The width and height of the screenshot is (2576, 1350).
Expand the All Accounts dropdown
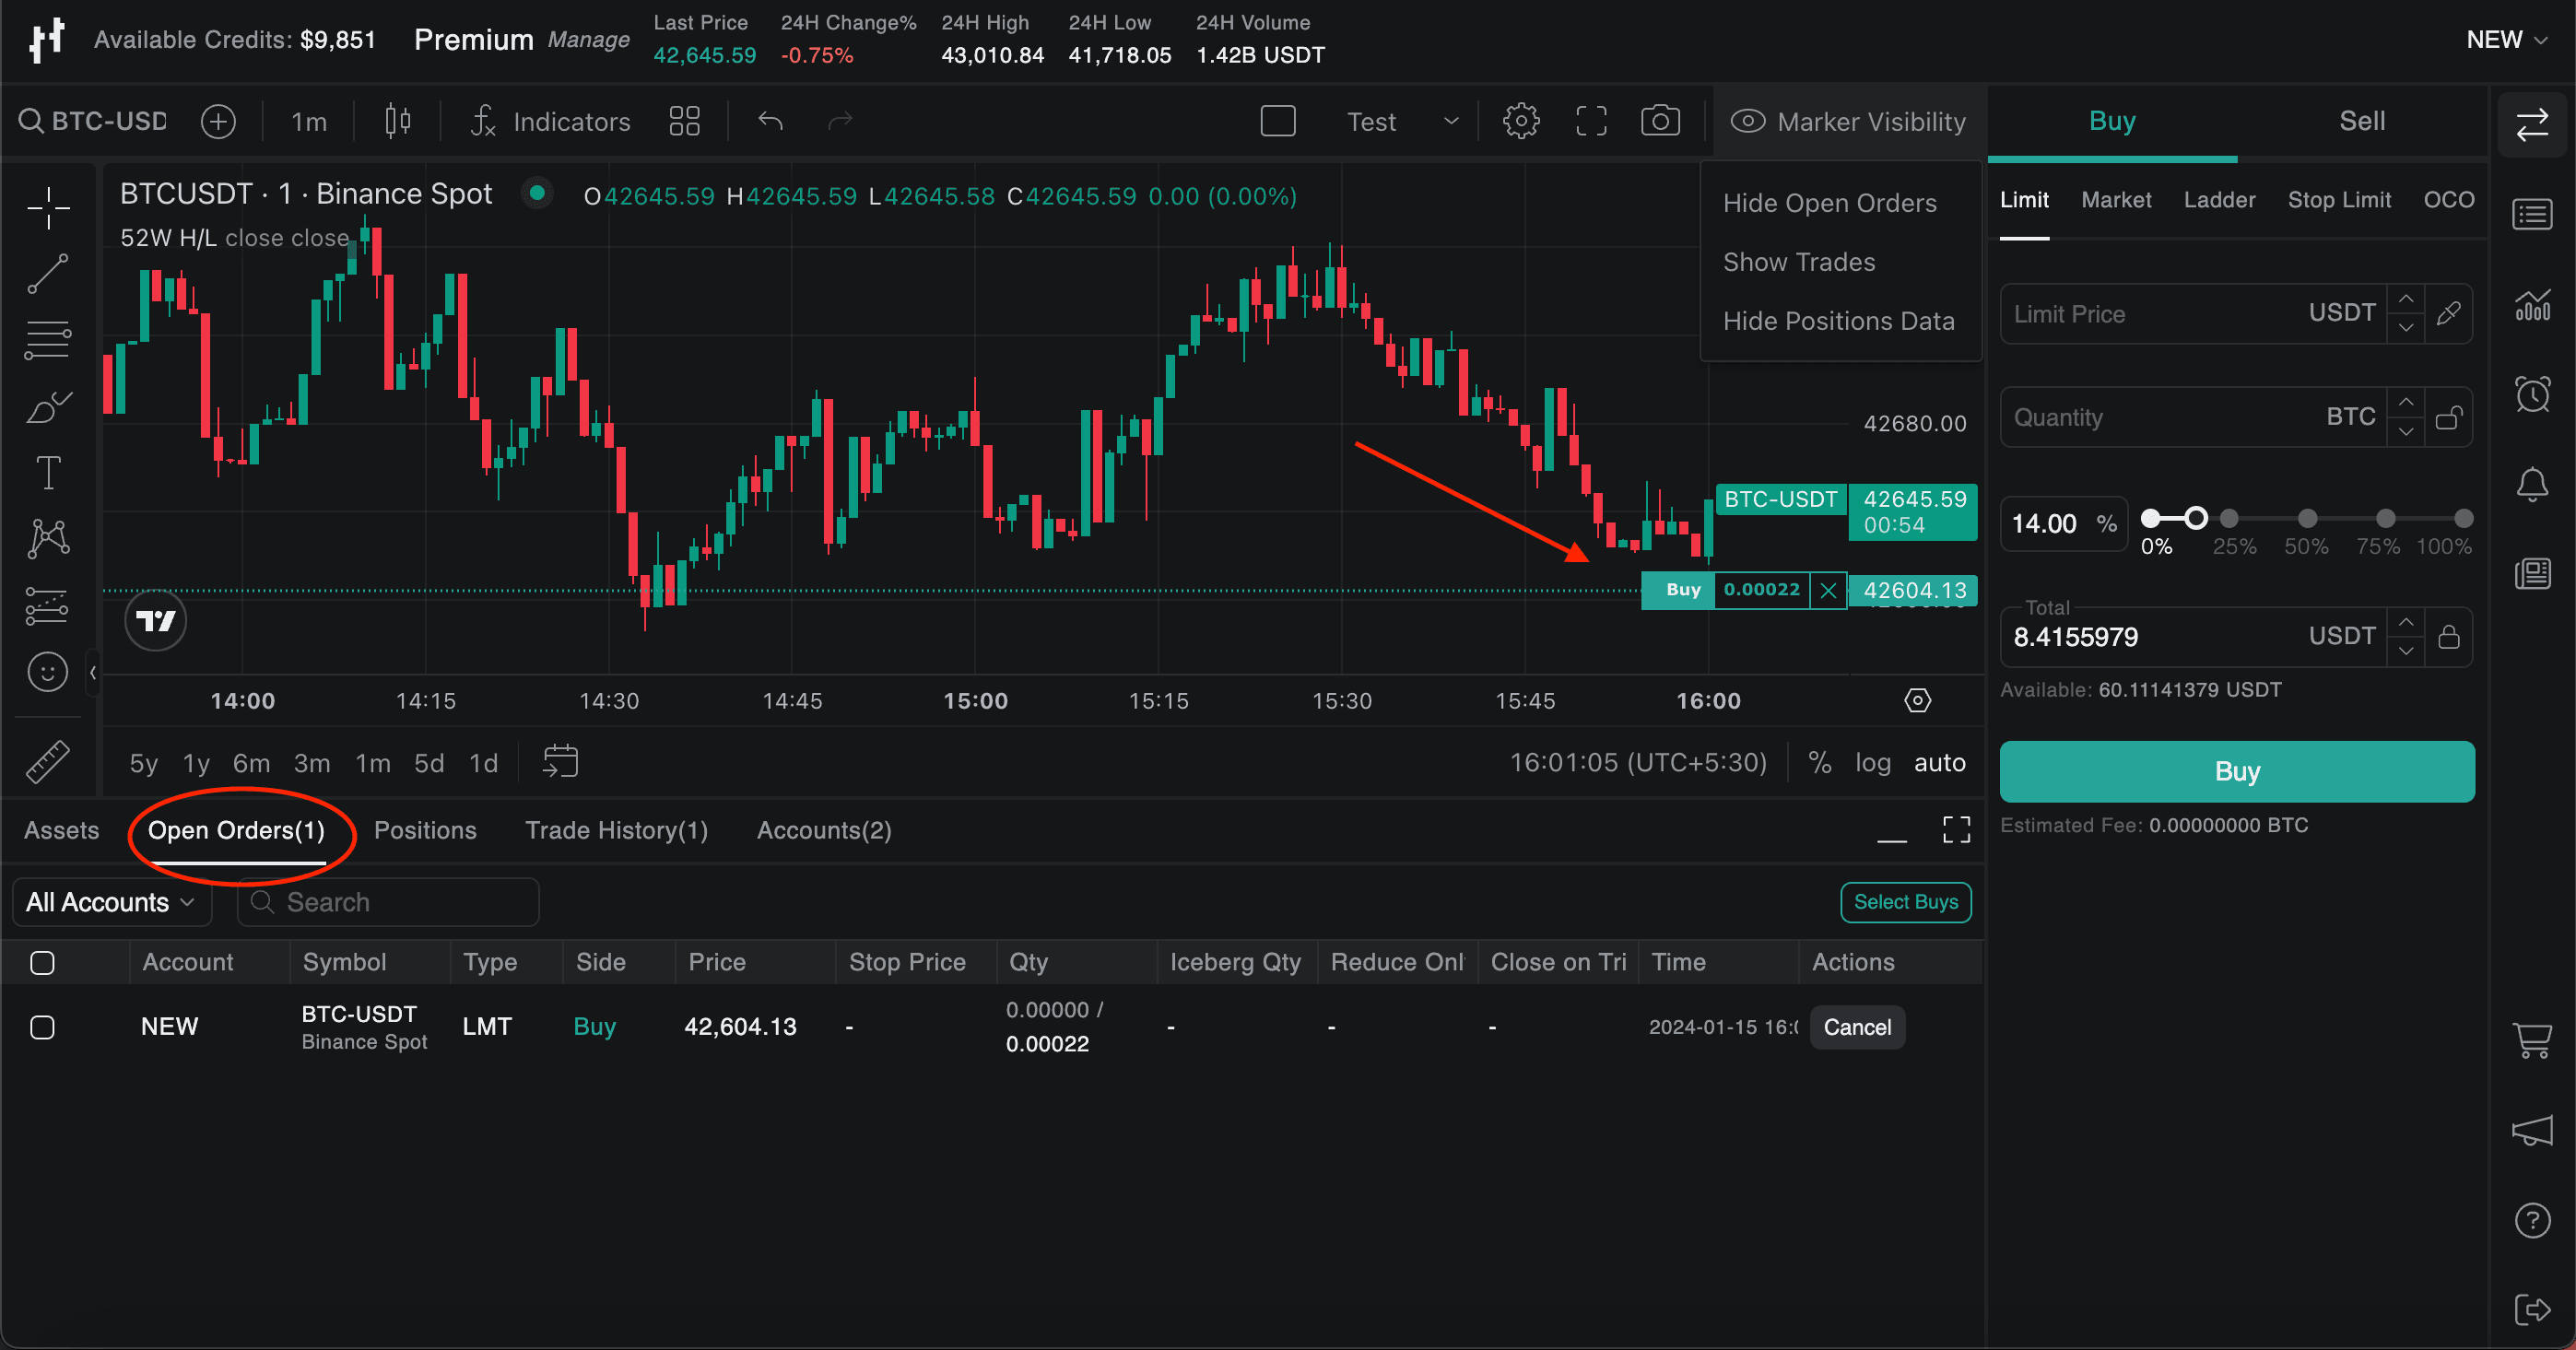pos(110,902)
